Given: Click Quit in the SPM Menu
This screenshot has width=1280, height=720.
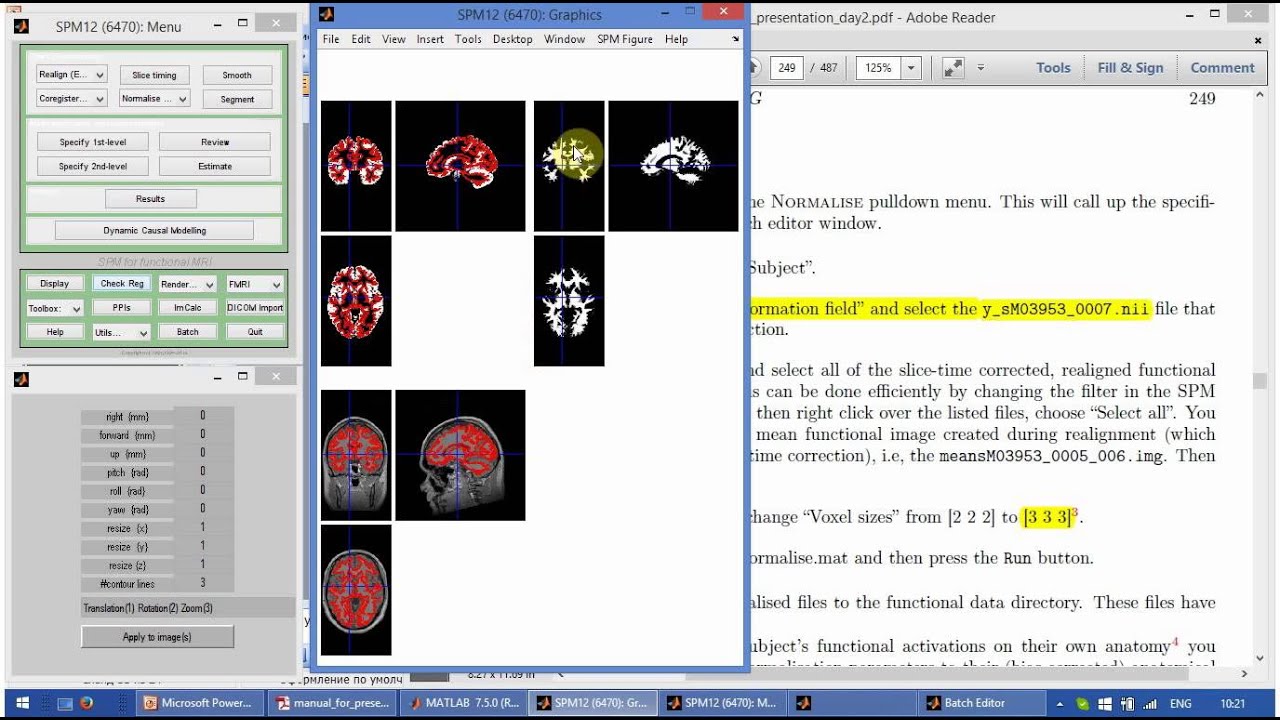Looking at the screenshot, I should (255, 332).
